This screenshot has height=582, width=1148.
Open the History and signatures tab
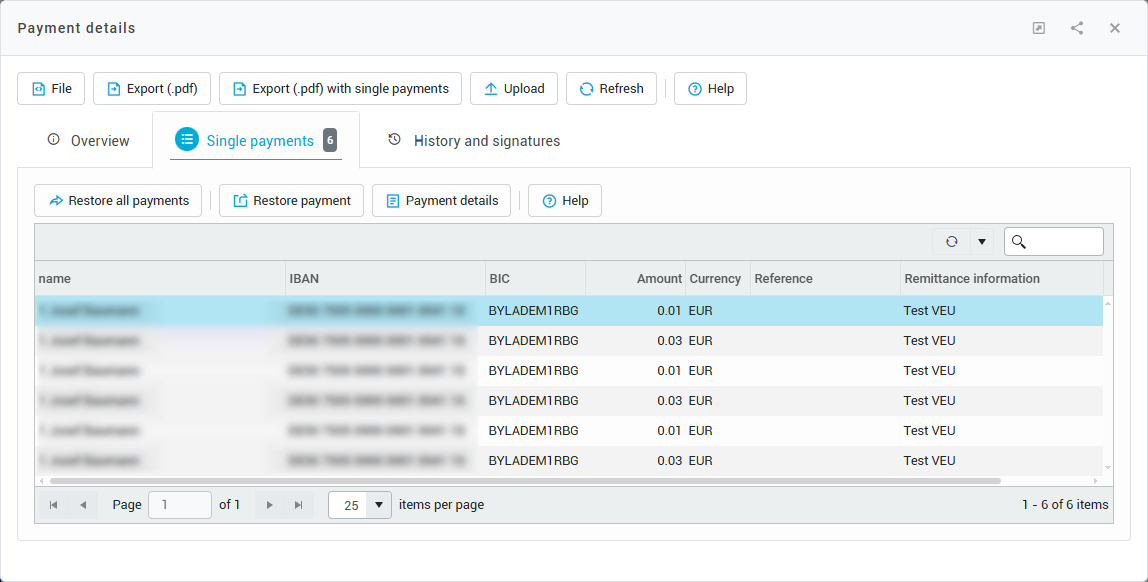pyautogui.click(x=474, y=141)
